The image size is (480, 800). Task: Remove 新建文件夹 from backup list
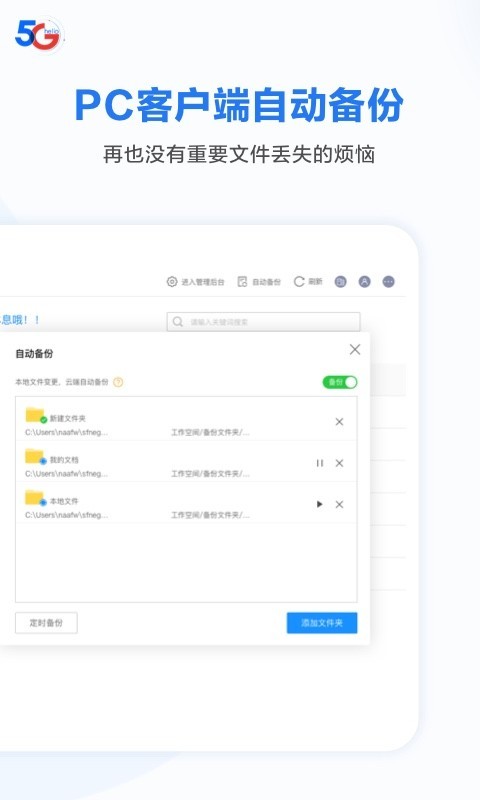[339, 422]
